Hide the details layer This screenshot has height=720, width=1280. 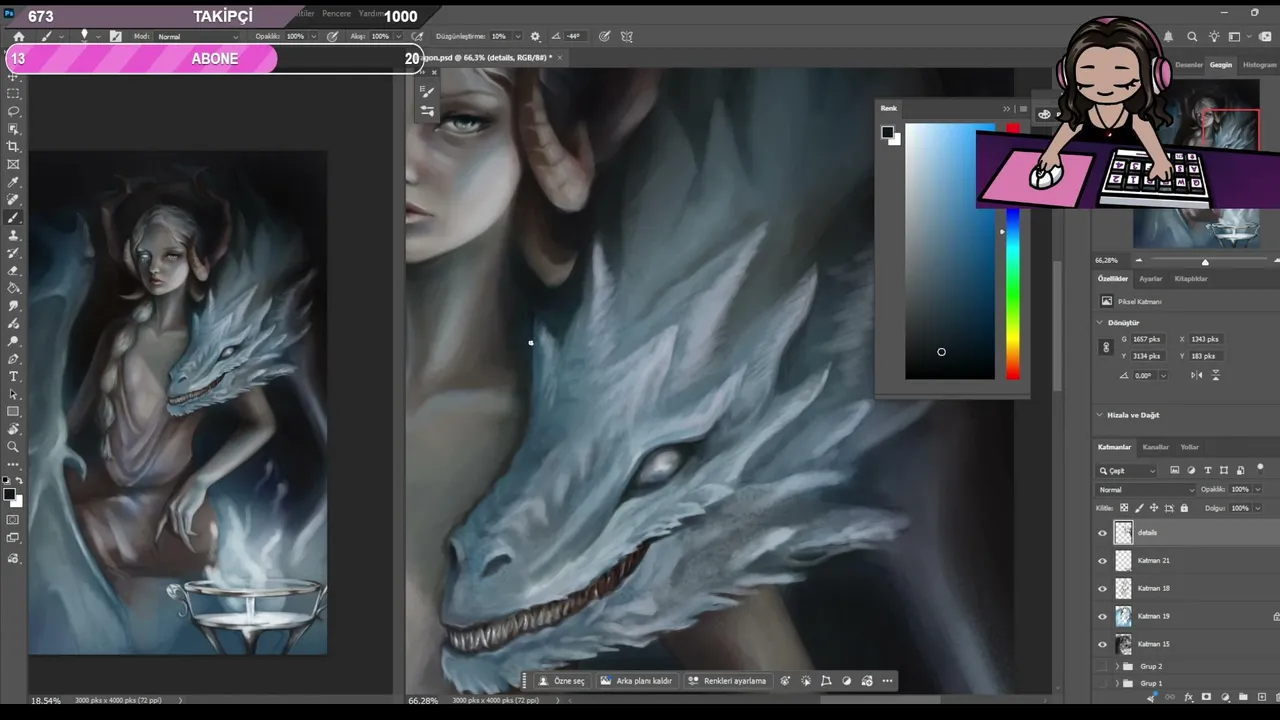pyautogui.click(x=1103, y=533)
